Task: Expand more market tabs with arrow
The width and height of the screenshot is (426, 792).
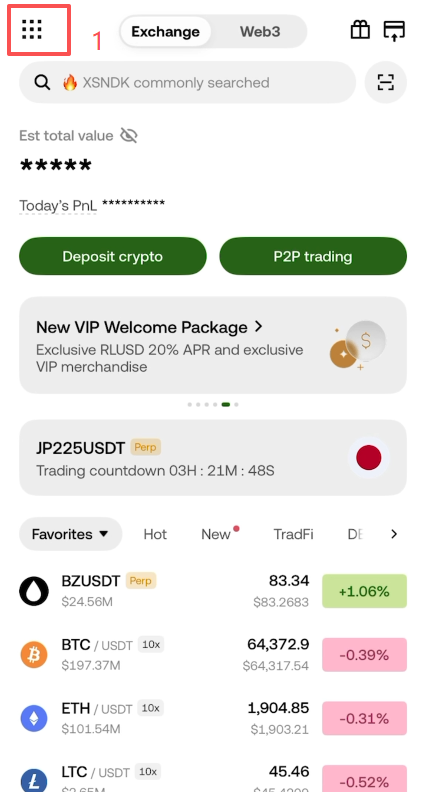Action: click(x=394, y=534)
